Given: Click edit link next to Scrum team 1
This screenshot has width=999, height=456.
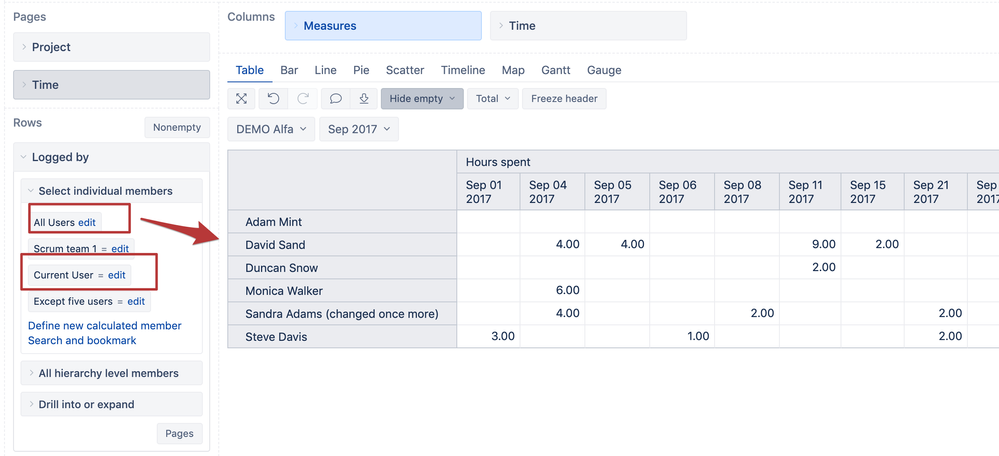Looking at the screenshot, I should click(x=120, y=250).
